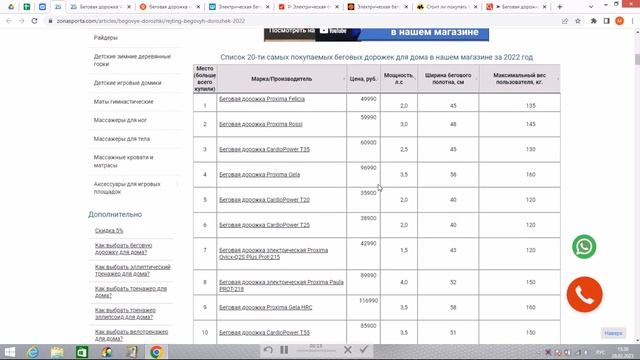Screen dimensions: 640x360
Task: Open the pinned green Sheets tab
Action: coord(27,7)
